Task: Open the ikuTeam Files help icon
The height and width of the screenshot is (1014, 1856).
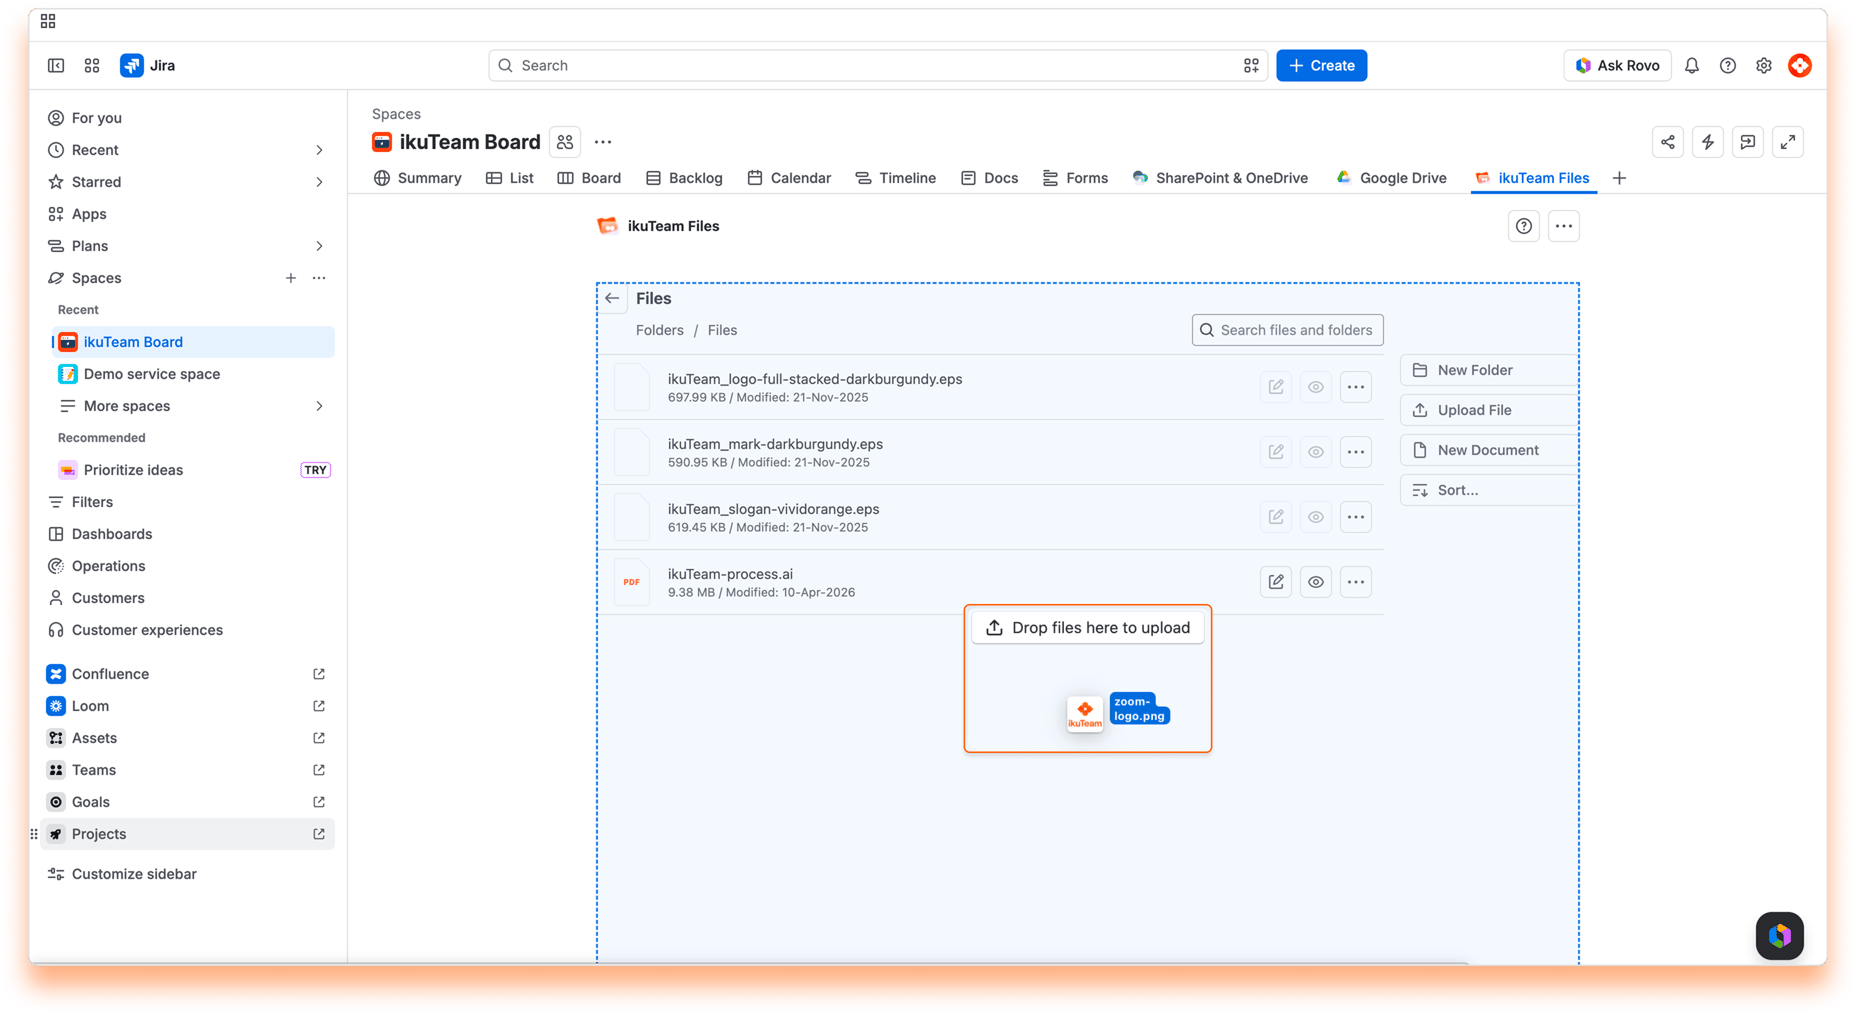Action: click(1524, 226)
